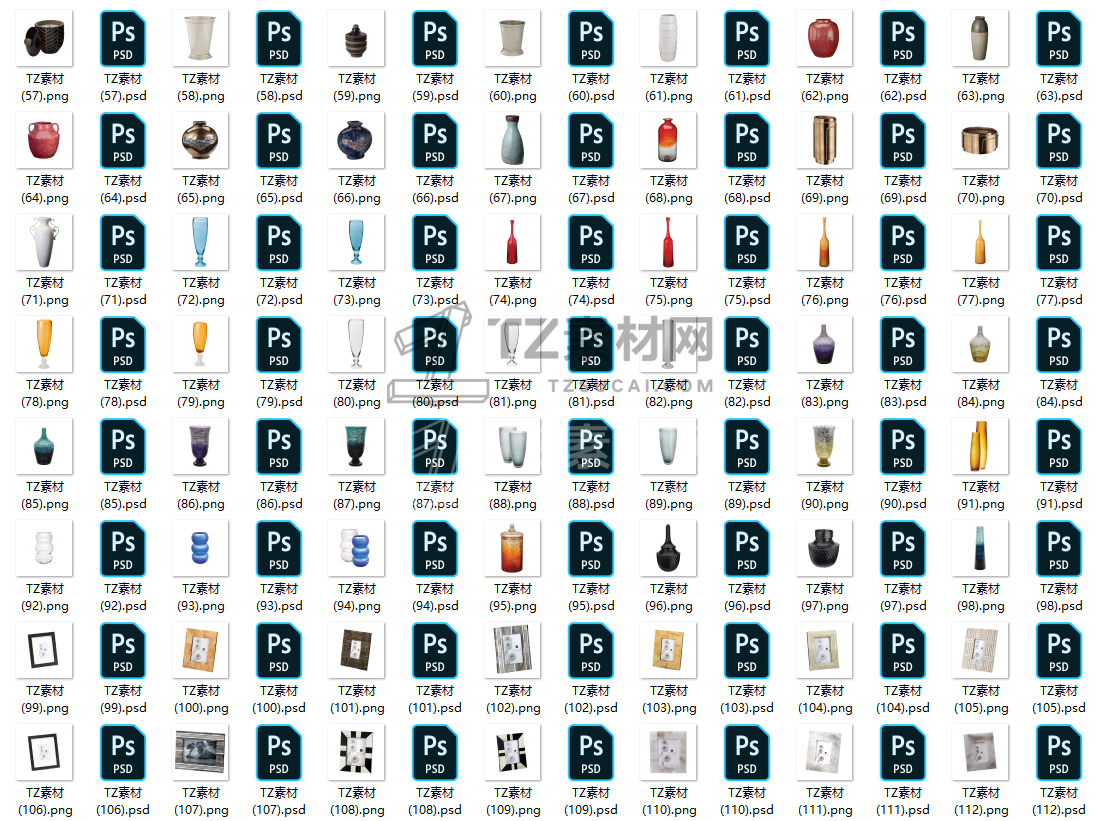1100x821 pixels.
Task: Click the file name TZ素材 (65).psd
Action: coord(279,189)
